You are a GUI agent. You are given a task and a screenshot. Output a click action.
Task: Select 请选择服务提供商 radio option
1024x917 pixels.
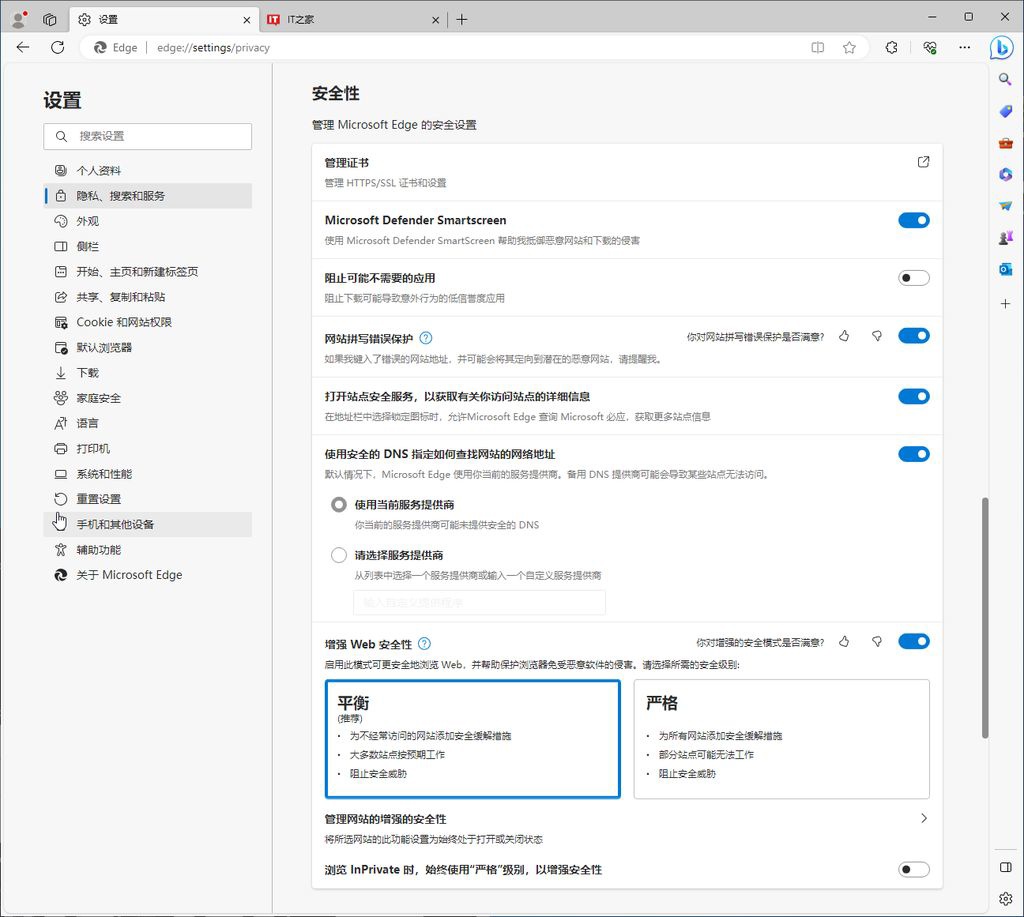click(x=338, y=555)
